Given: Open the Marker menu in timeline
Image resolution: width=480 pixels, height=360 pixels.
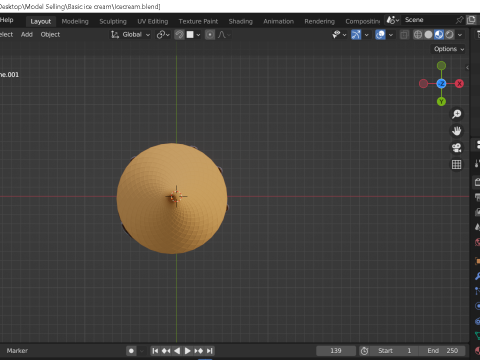Looking at the screenshot, I should tap(17, 351).
